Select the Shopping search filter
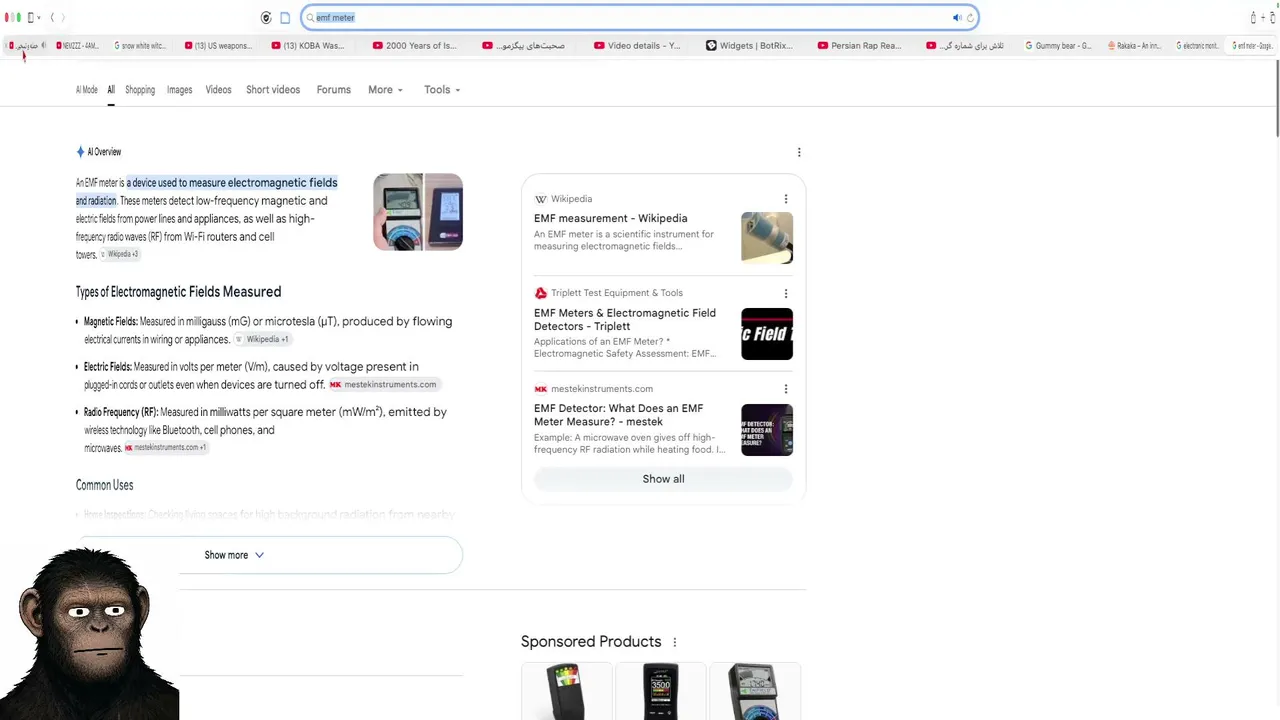The width and height of the screenshot is (1280, 720). 140,90
